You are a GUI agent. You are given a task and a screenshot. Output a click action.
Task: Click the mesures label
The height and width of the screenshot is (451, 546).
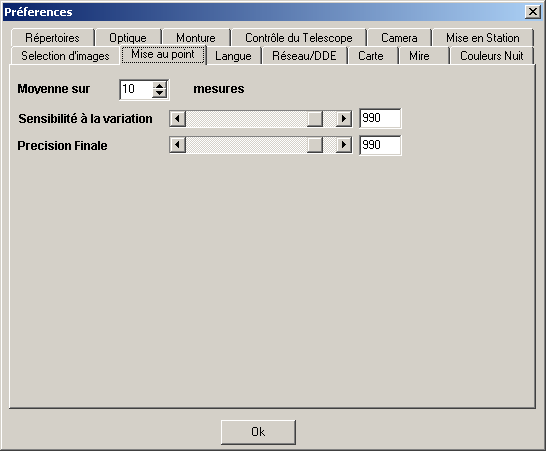click(219, 89)
